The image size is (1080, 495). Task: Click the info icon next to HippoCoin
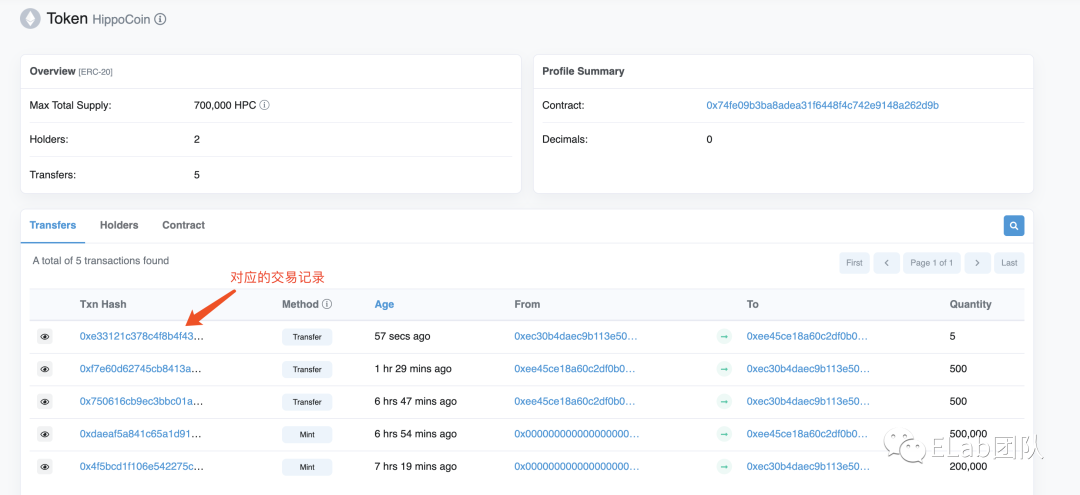(160, 19)
